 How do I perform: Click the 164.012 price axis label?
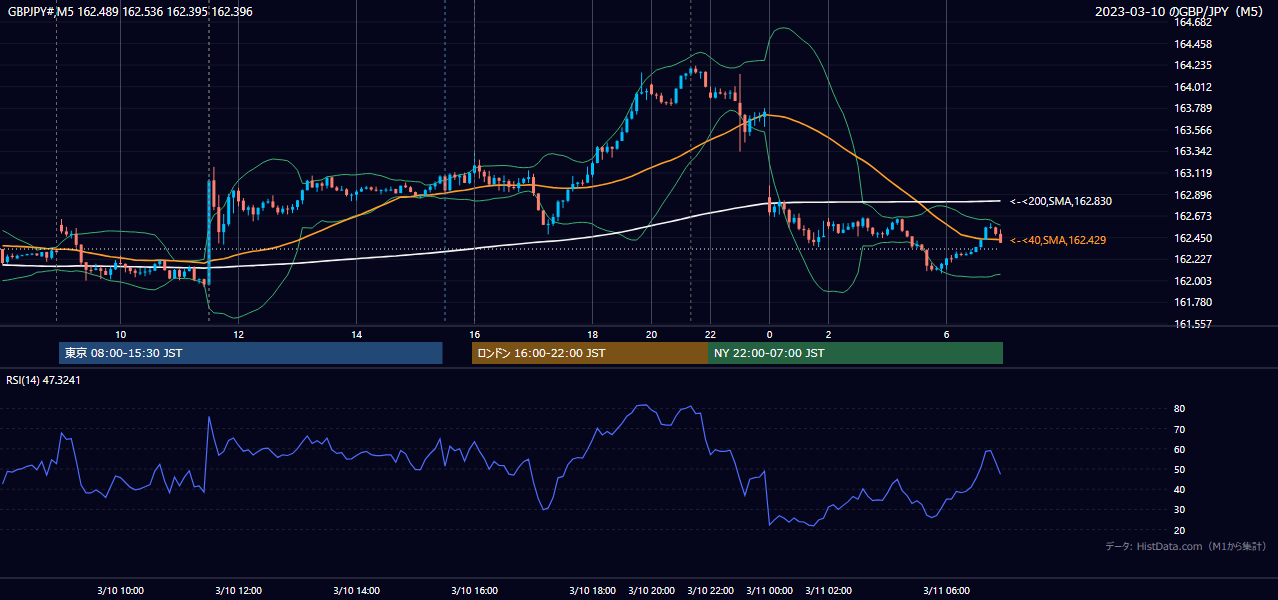(x=1193, y=87)
